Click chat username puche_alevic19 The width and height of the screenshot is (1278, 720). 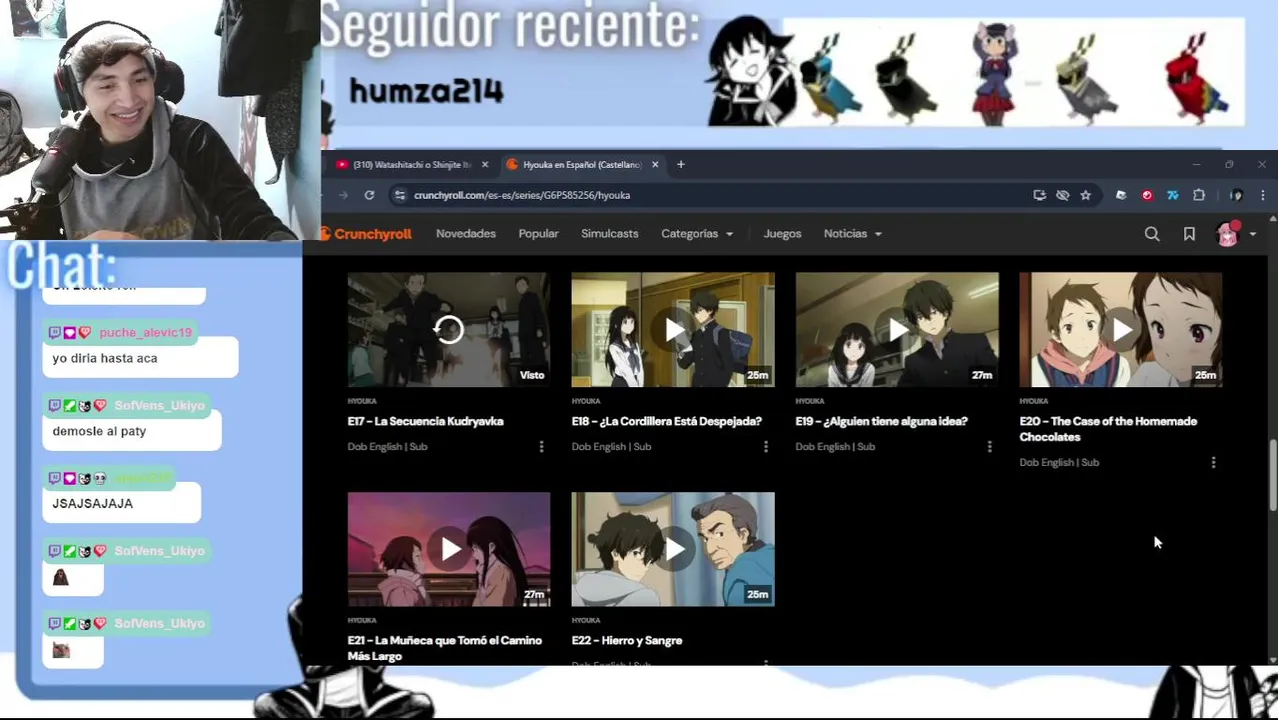click(145, 332)
